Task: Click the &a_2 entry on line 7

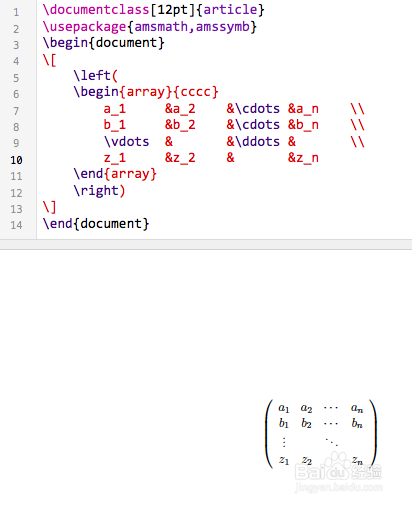Action: (180, 109)
